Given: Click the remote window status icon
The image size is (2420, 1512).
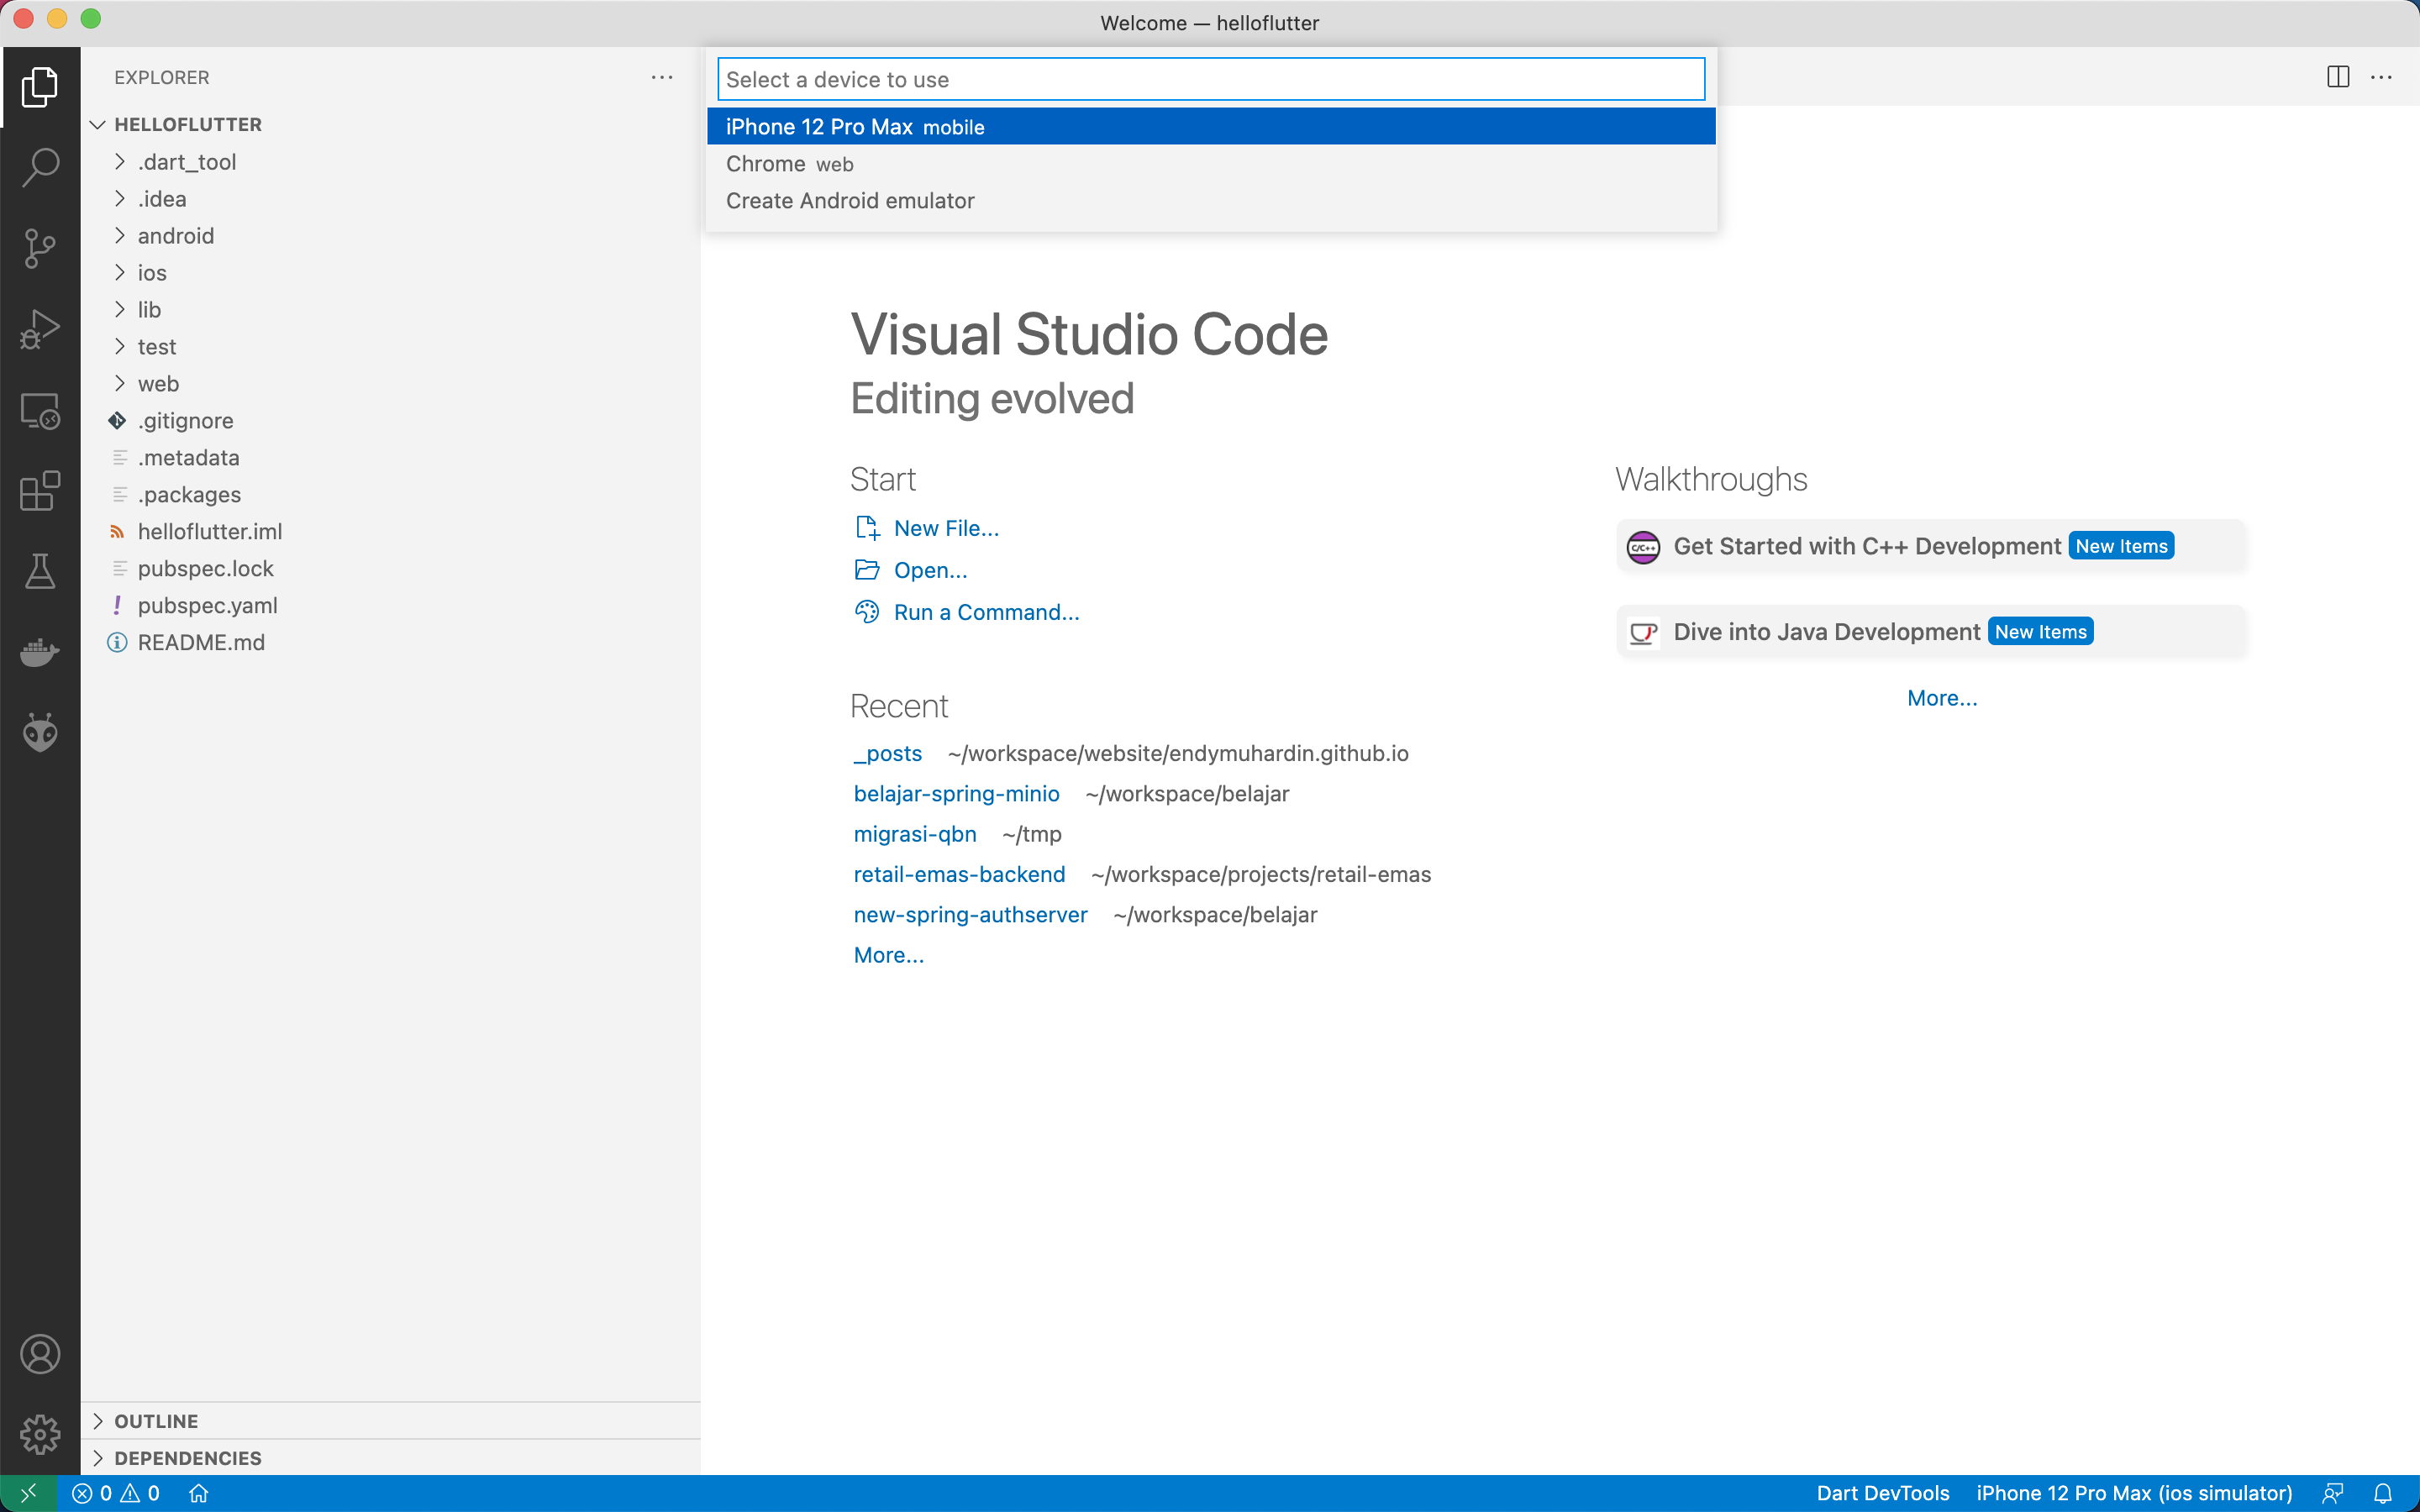Looking at the screenshot, I should pos(28,1493).
